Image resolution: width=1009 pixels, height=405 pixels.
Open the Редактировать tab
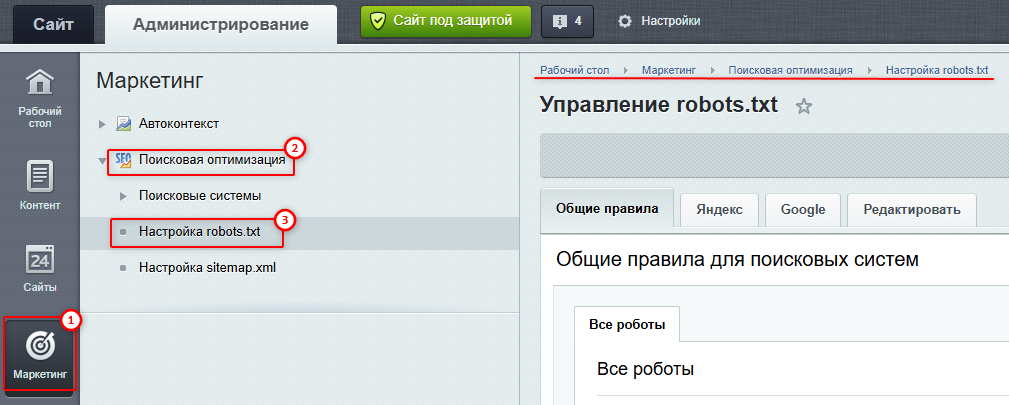pos(911,209)
